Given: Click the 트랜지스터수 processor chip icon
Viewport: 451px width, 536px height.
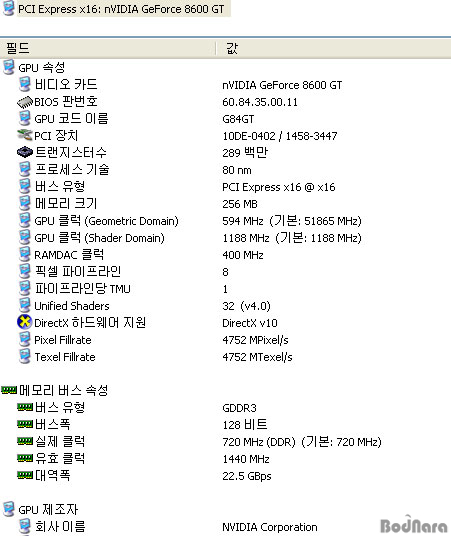Looking at the screenshot, I should pyautogui.click(x=25, y=152).
